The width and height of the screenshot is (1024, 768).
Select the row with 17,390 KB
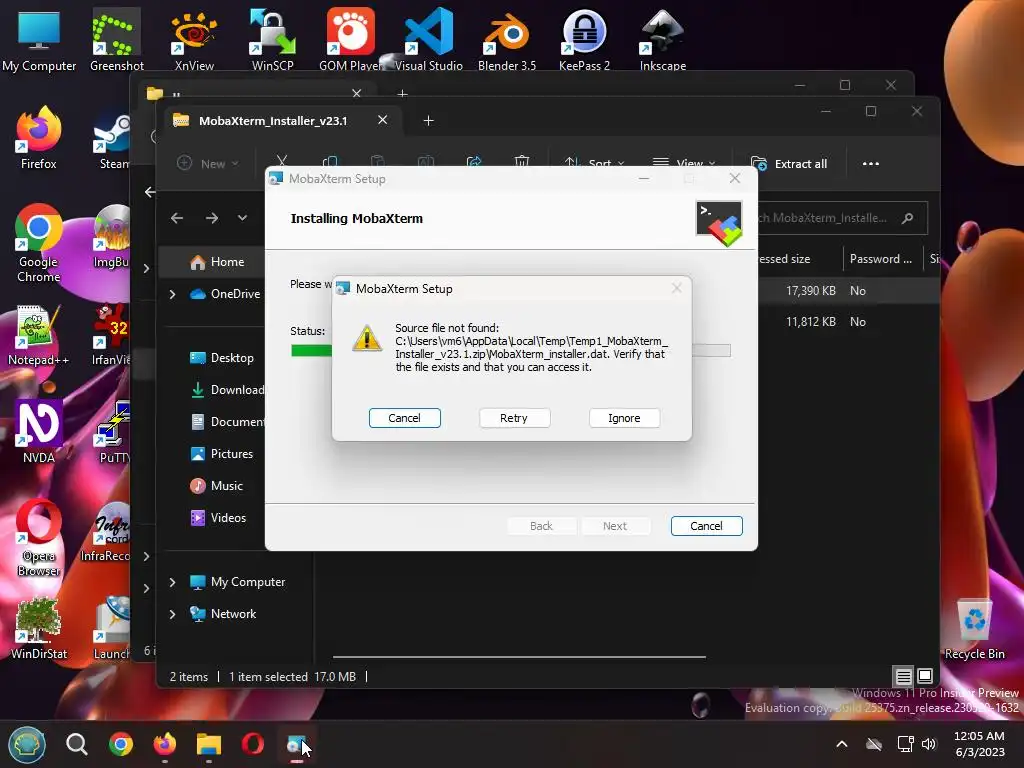(x=849, y=291)
